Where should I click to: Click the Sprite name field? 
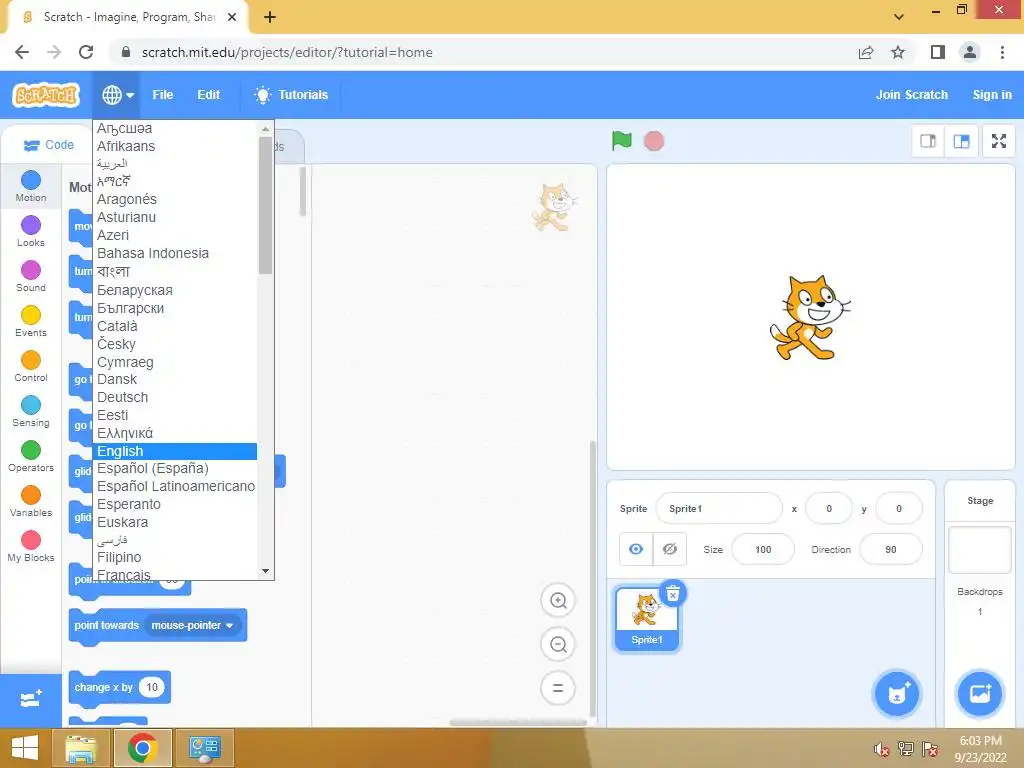click(718, 509)
